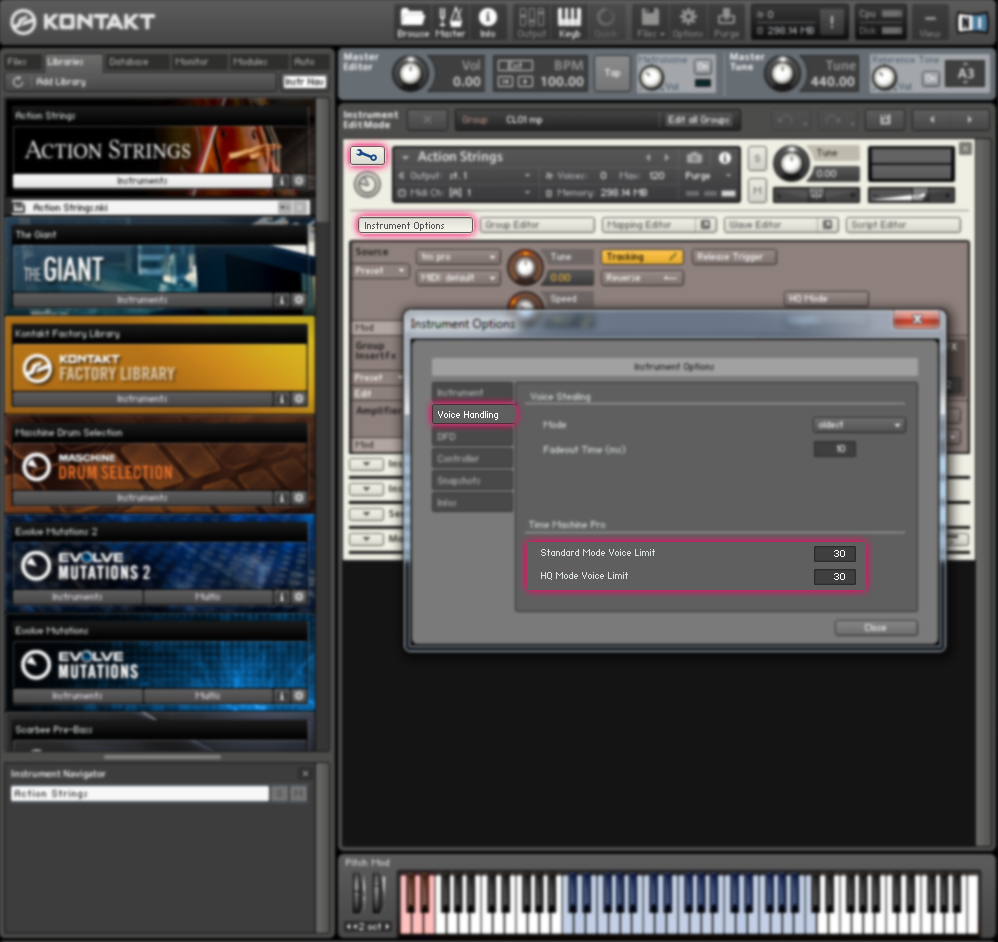Solo the instrument with the S button
This screenshot has height=942, width=998.
757,159
